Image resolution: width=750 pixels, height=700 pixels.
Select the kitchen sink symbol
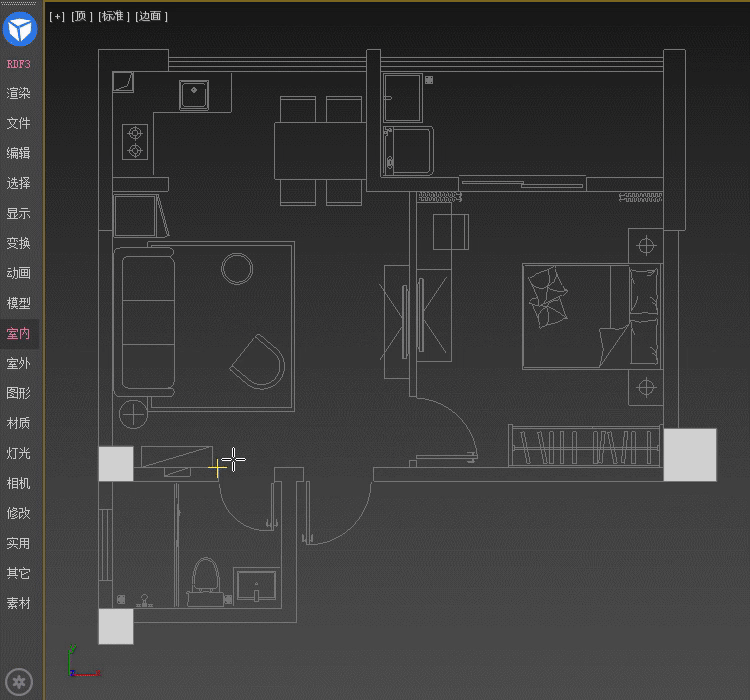pos(194,95)
